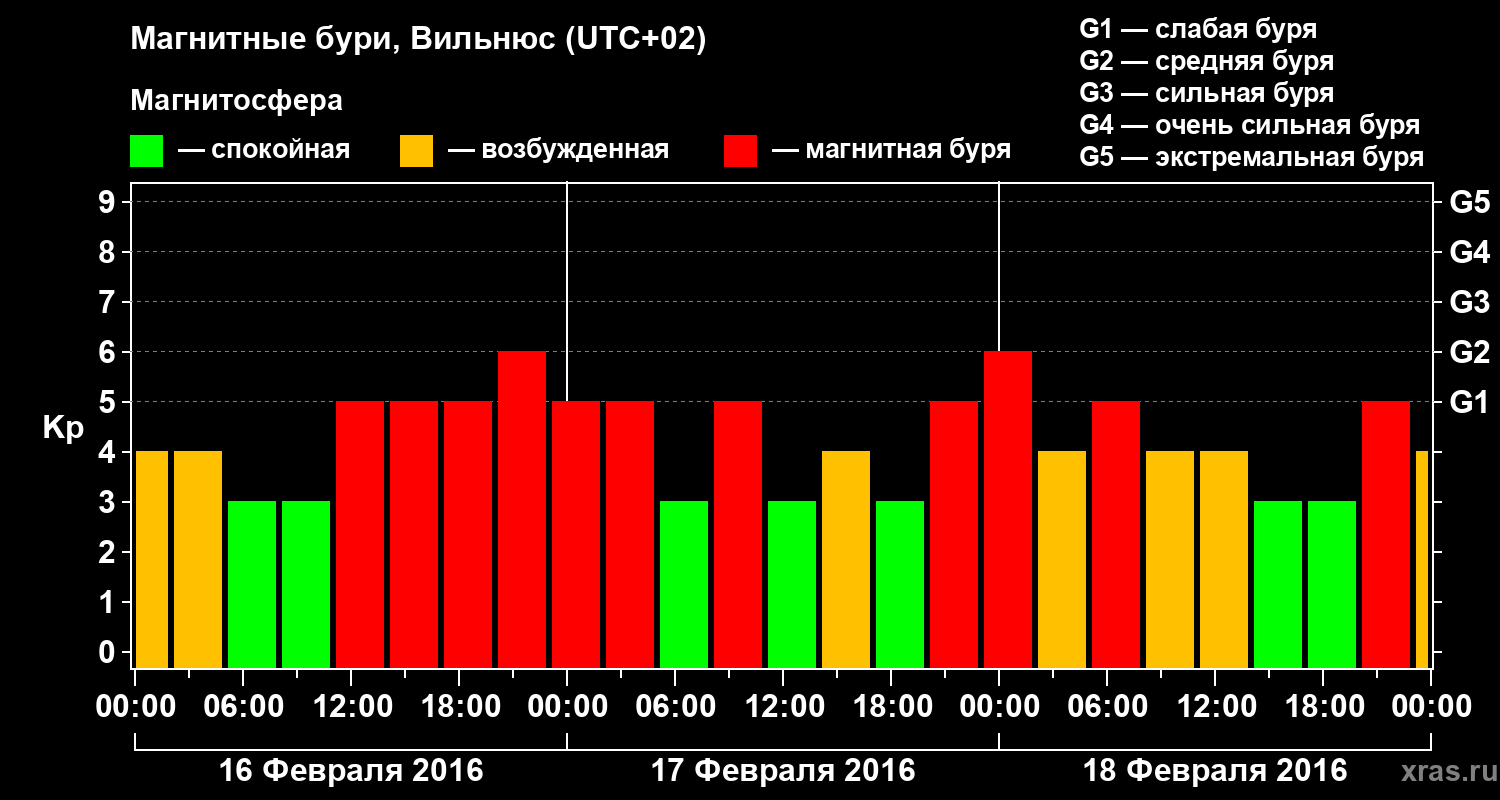Click the vertical midnight marker between 17 and 18 Февраля

999,267
